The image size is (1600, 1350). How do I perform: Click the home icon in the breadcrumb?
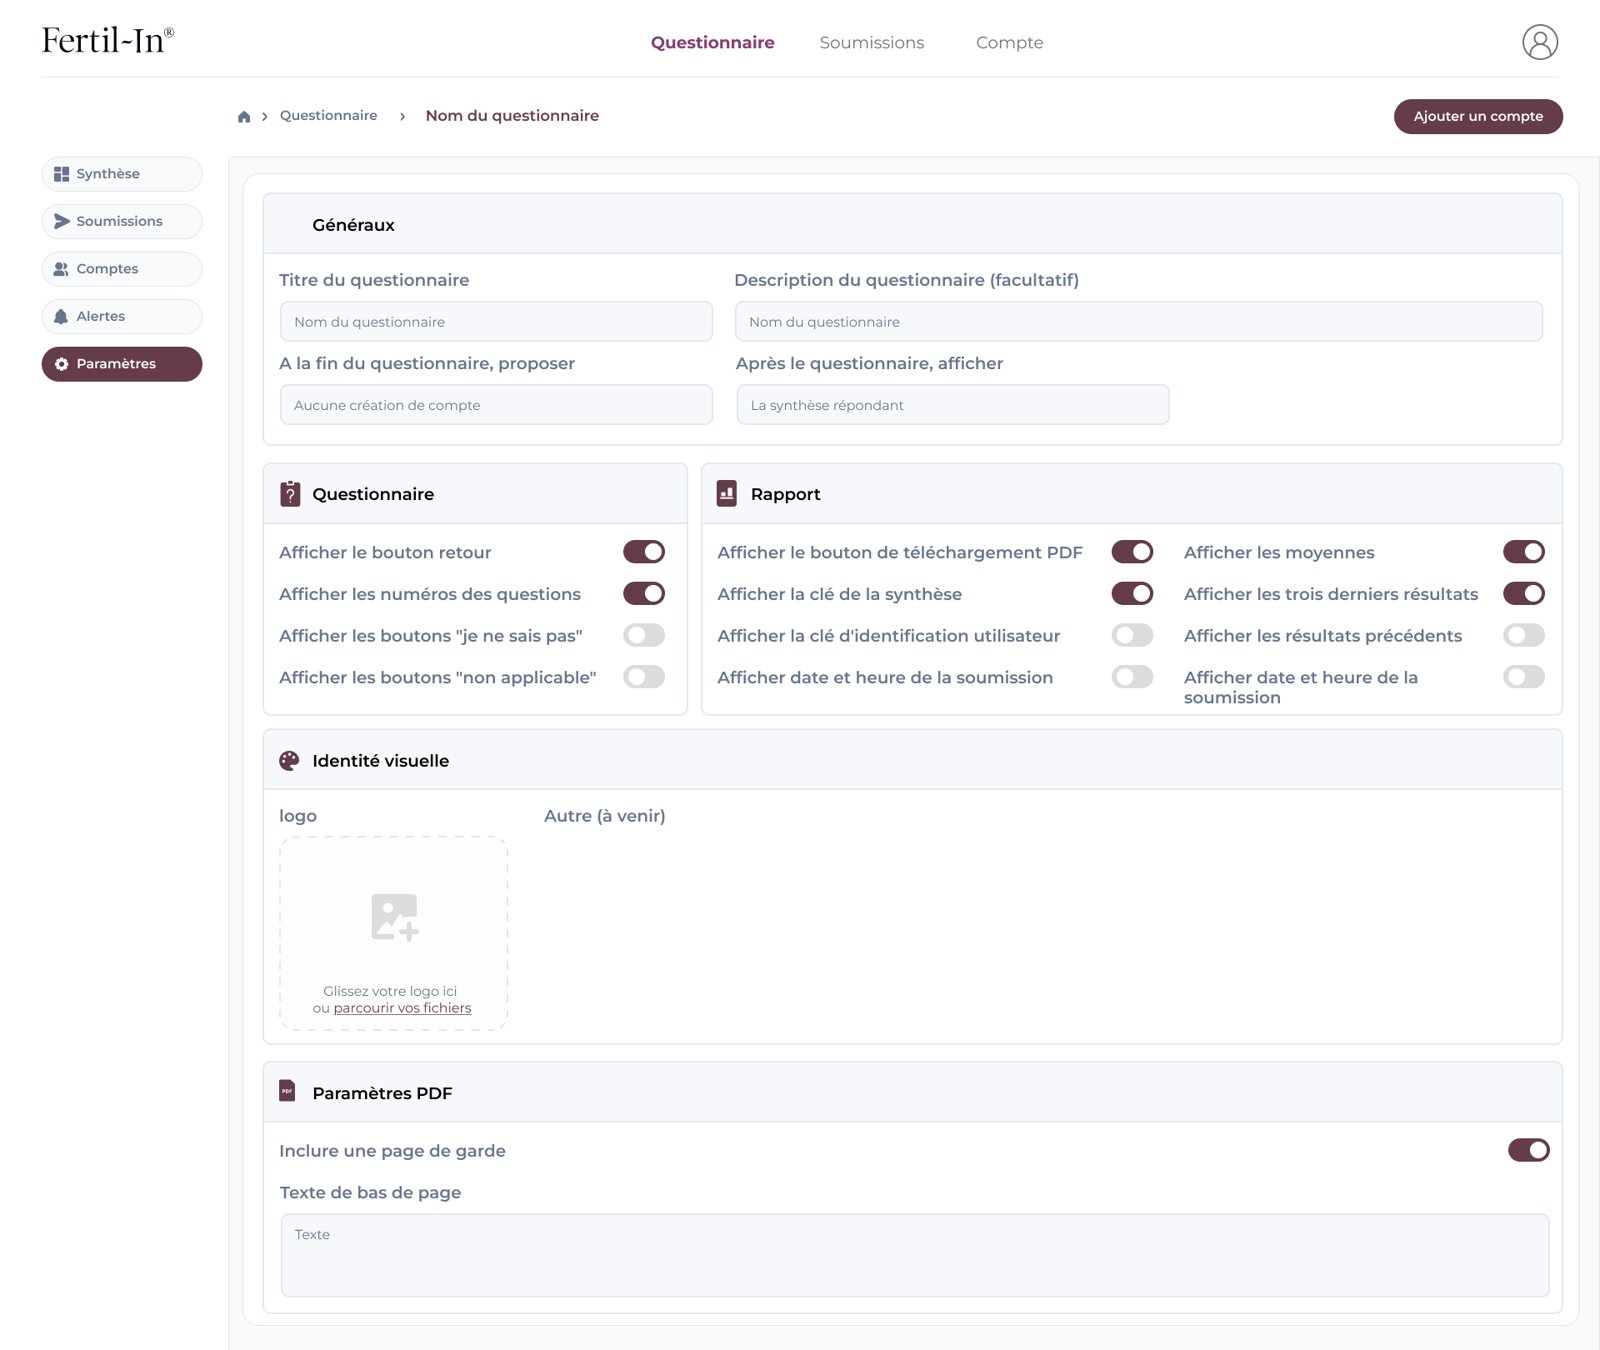(244, 117)
